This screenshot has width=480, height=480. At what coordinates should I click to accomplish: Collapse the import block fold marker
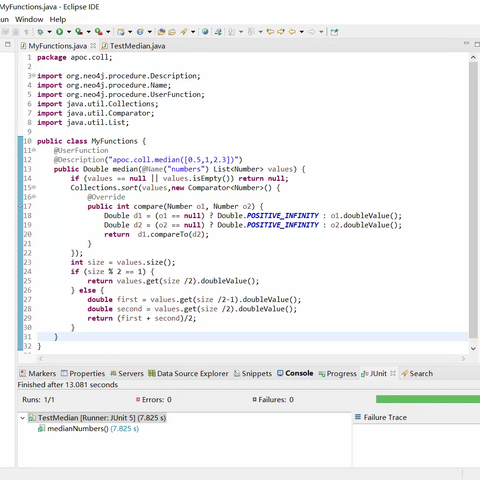pos(34,76)
